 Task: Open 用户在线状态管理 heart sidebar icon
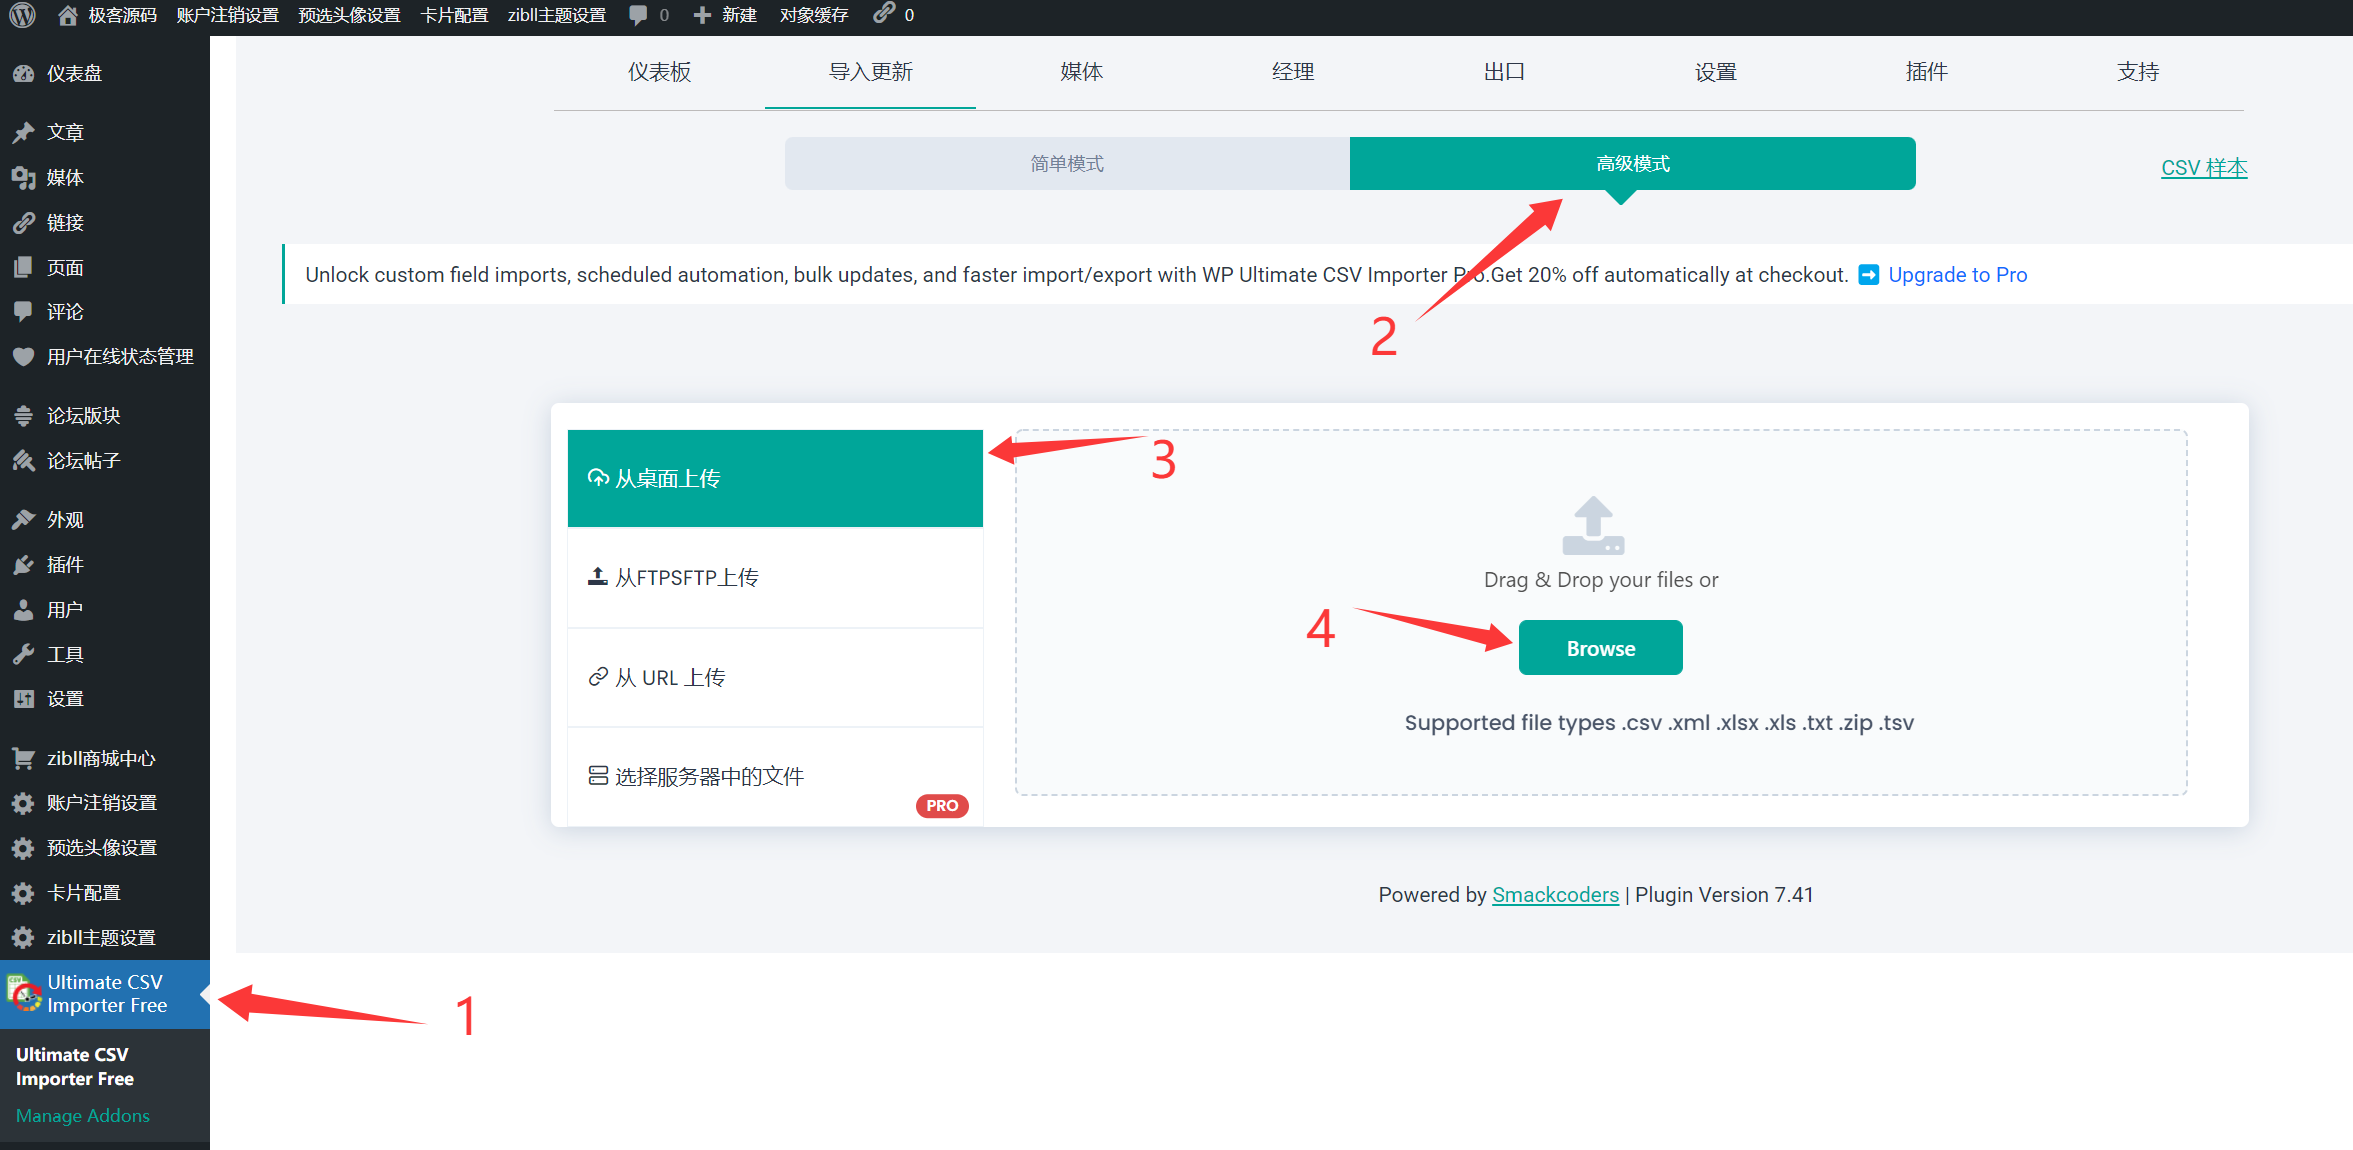pos(23,356)
